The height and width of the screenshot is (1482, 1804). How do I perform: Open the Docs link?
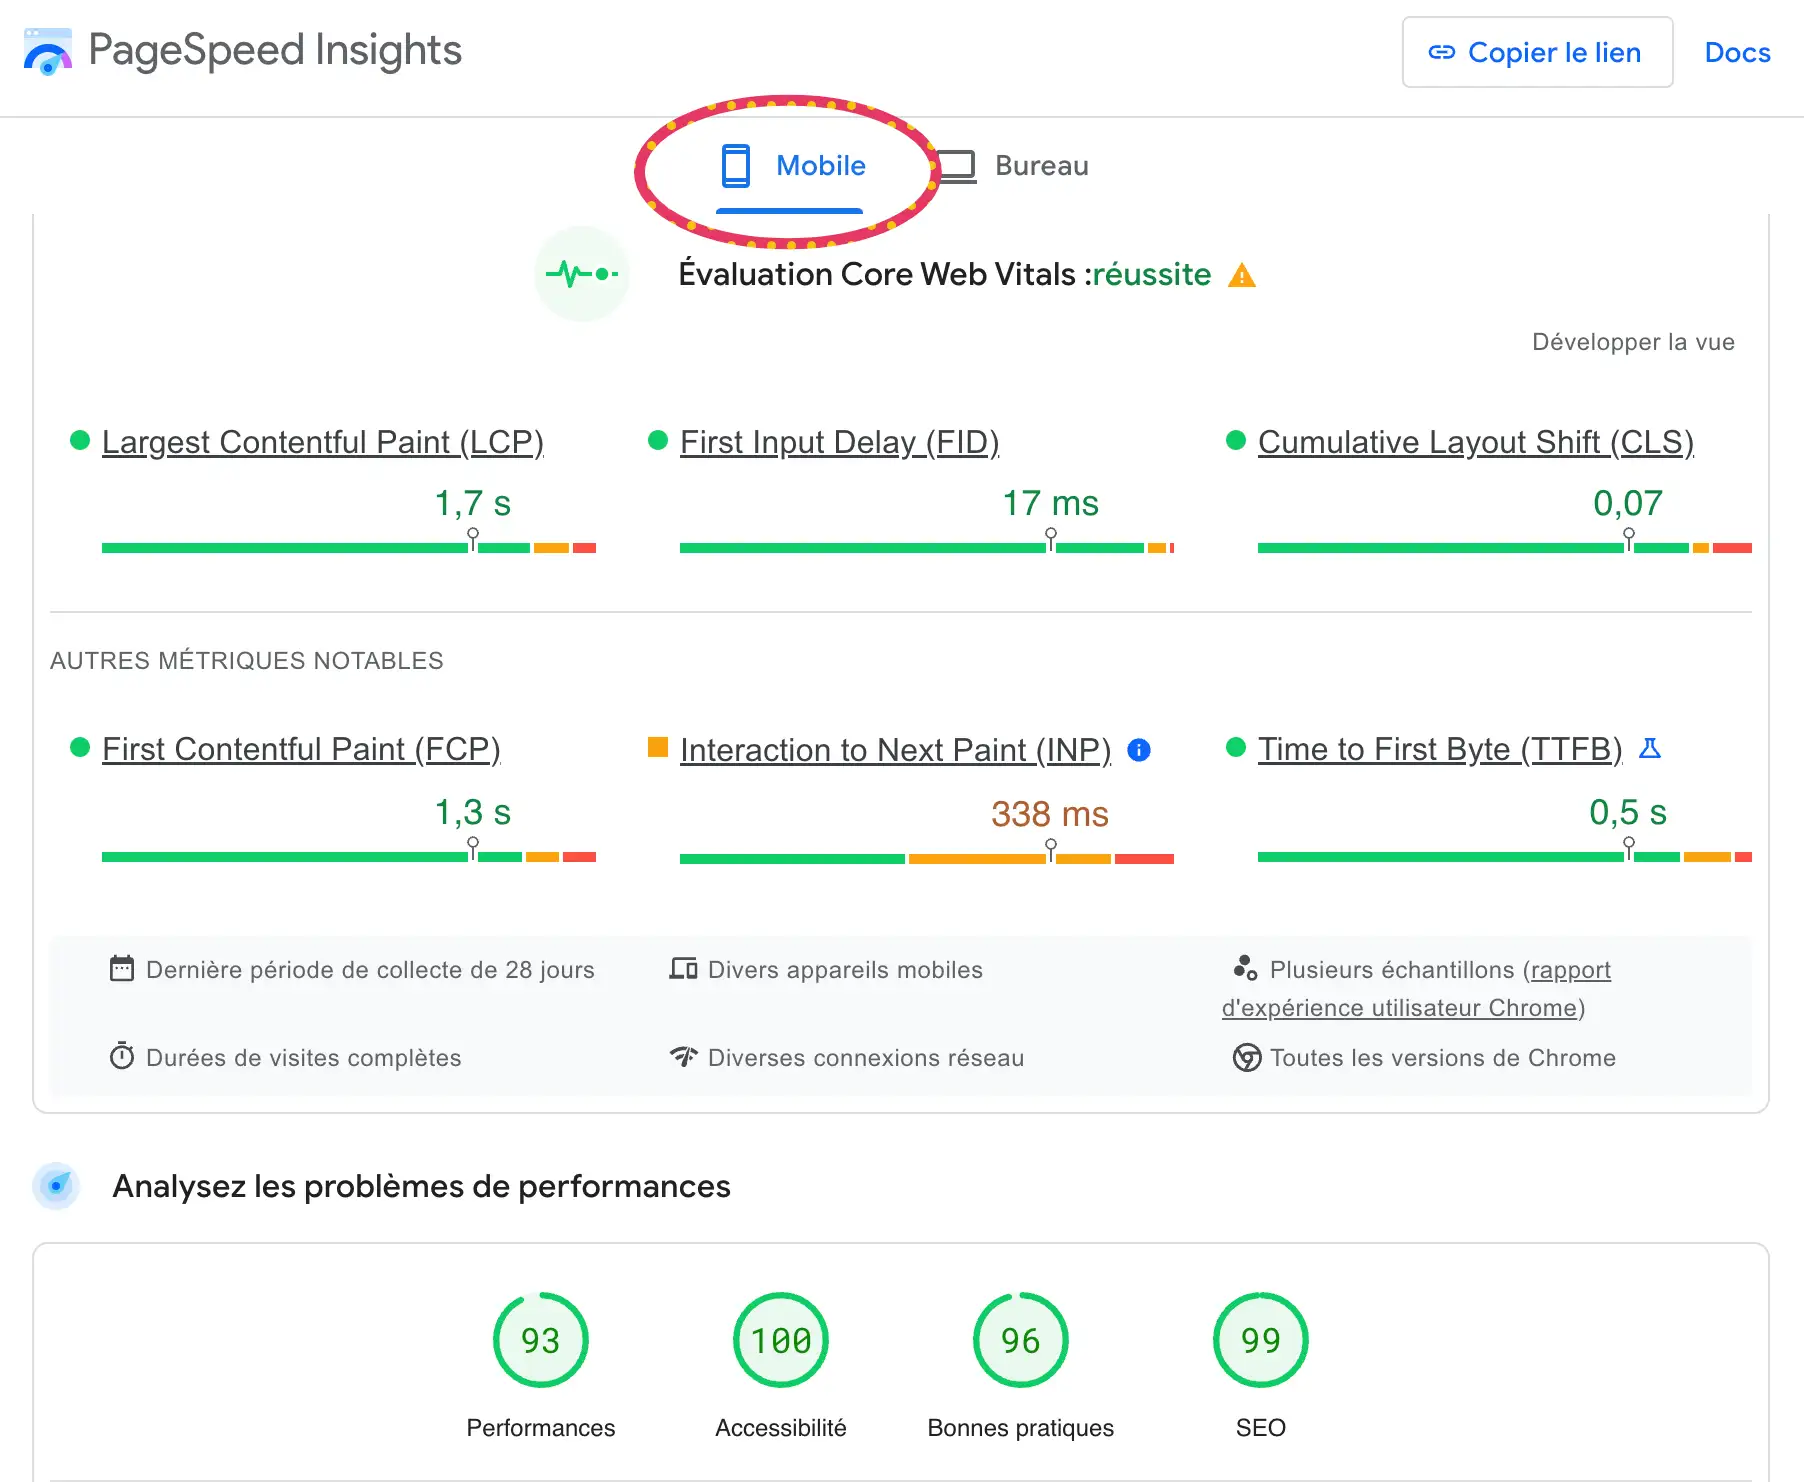tap(1737, 52)
